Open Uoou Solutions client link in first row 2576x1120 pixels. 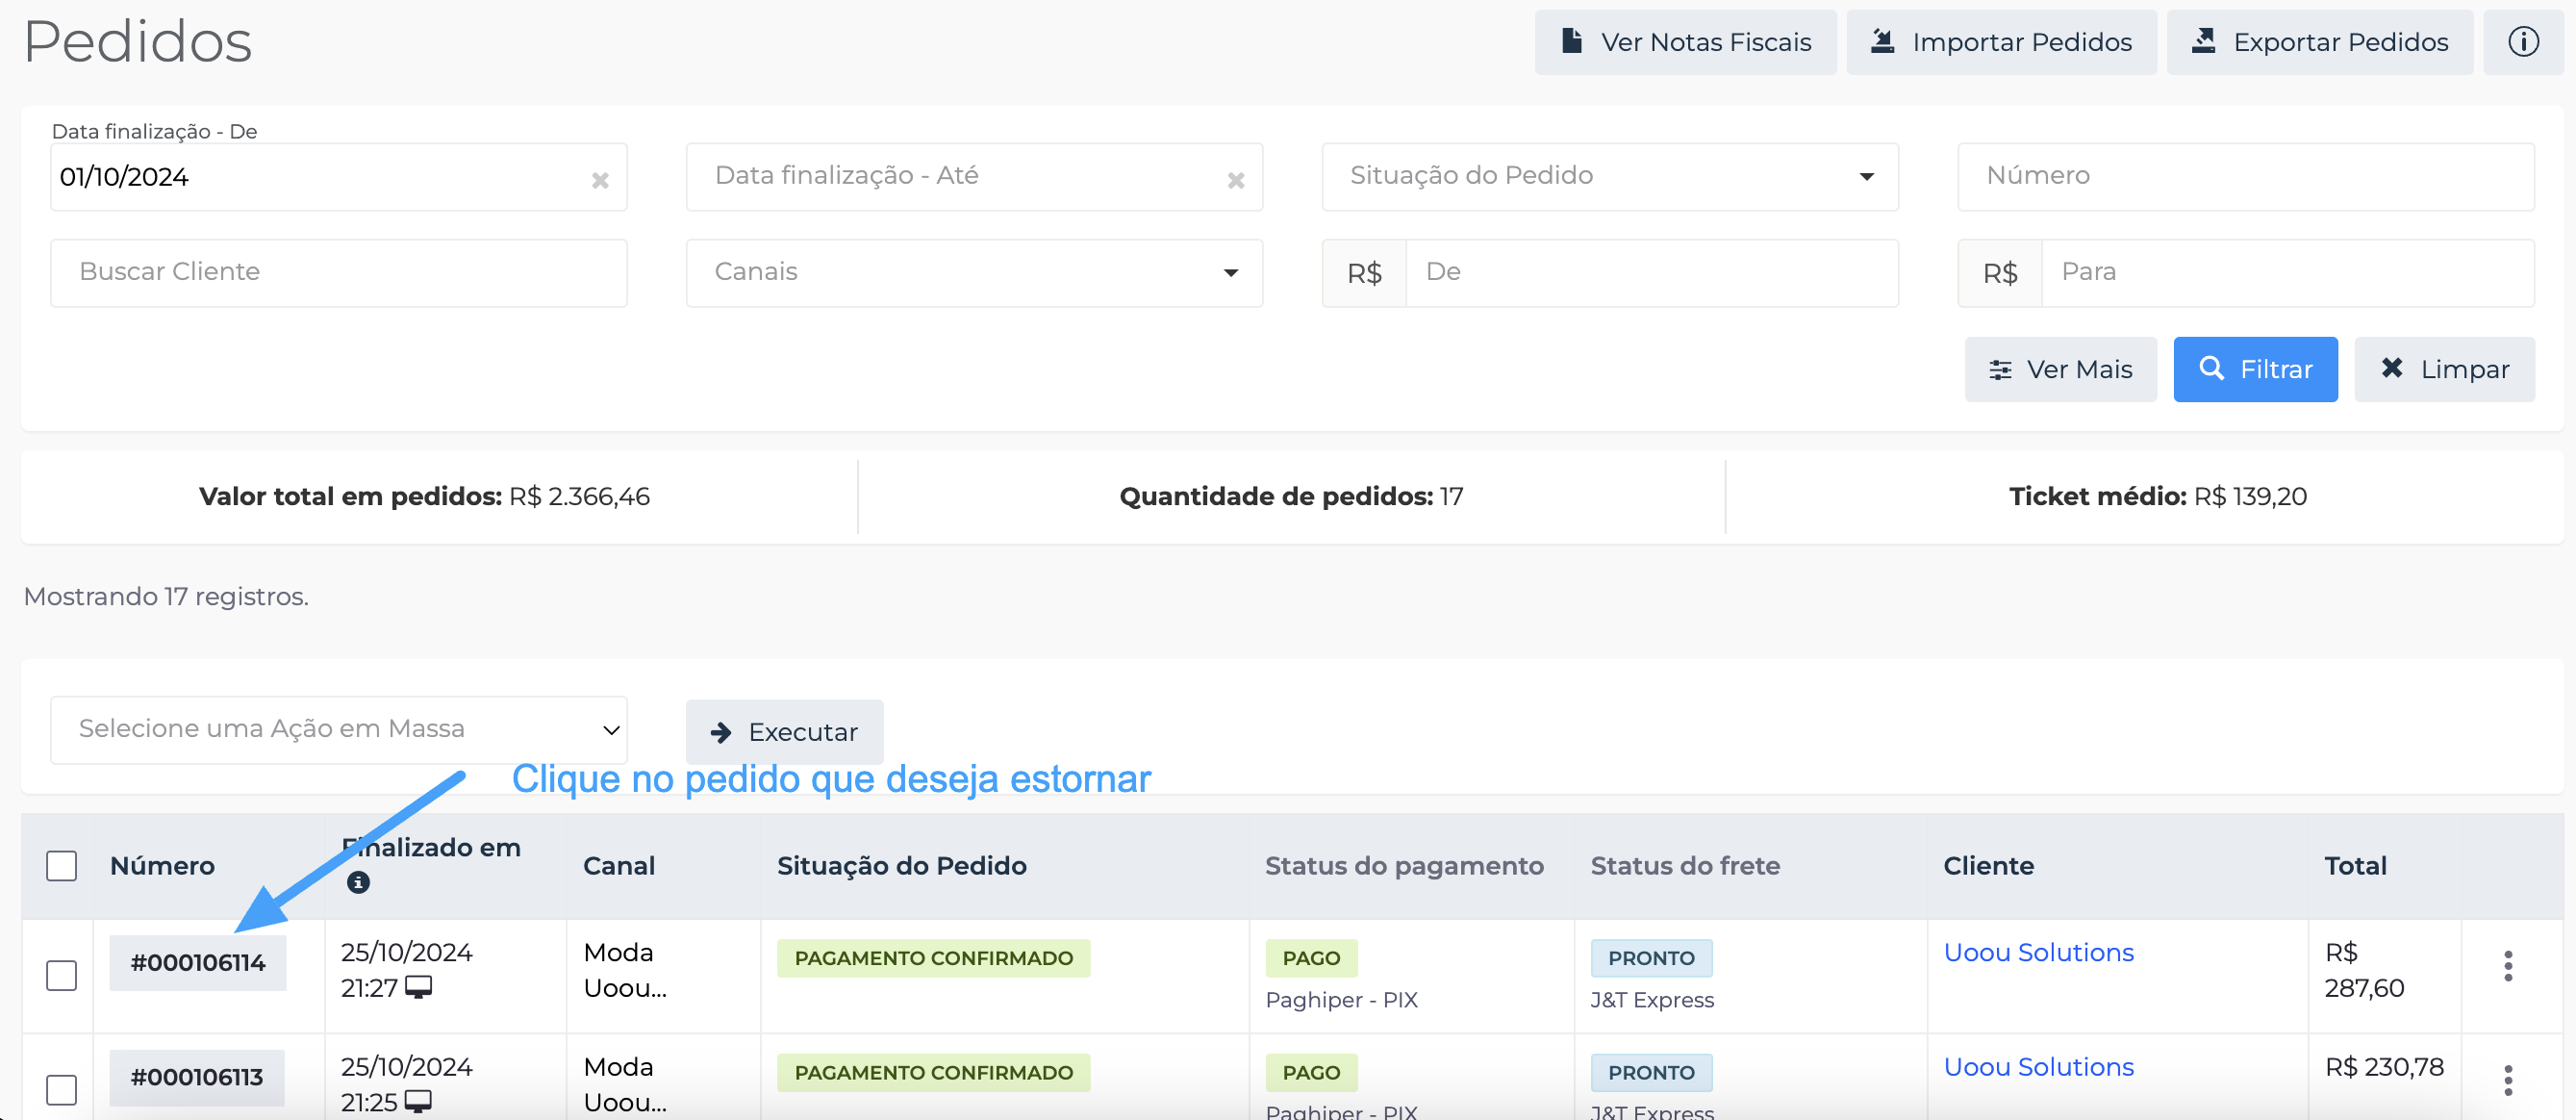pos(2038,953)
